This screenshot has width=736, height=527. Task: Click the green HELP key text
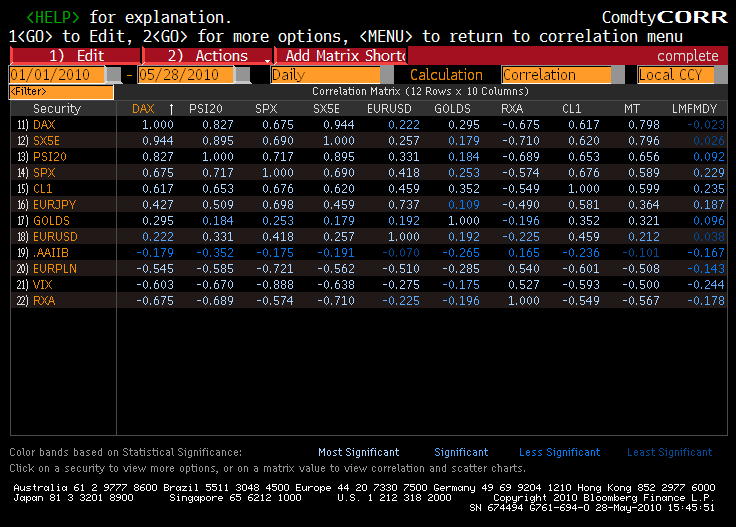53,17
